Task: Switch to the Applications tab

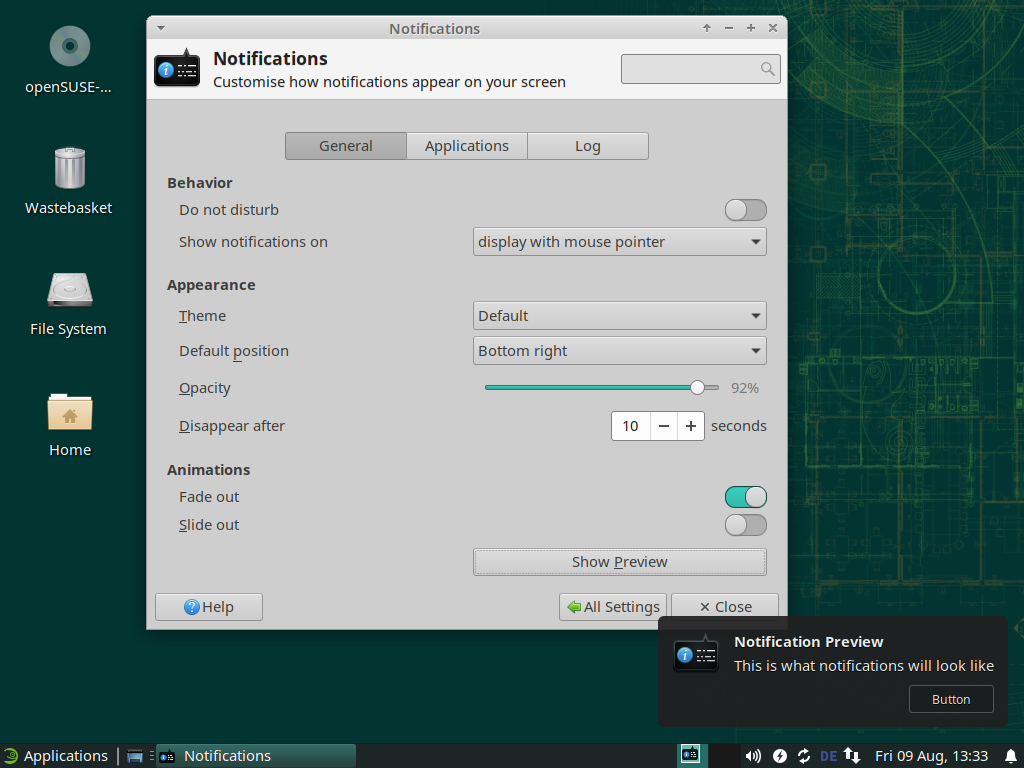Action: pyautogui.click(x=466, y=146)
